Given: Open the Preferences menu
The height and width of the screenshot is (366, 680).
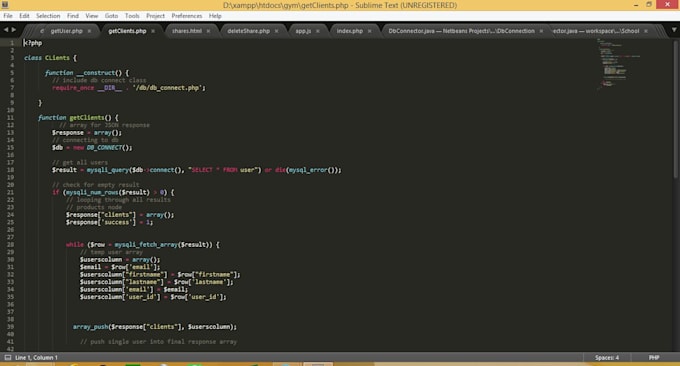Looking at the screenshot, I should click(x=186, y=16).
